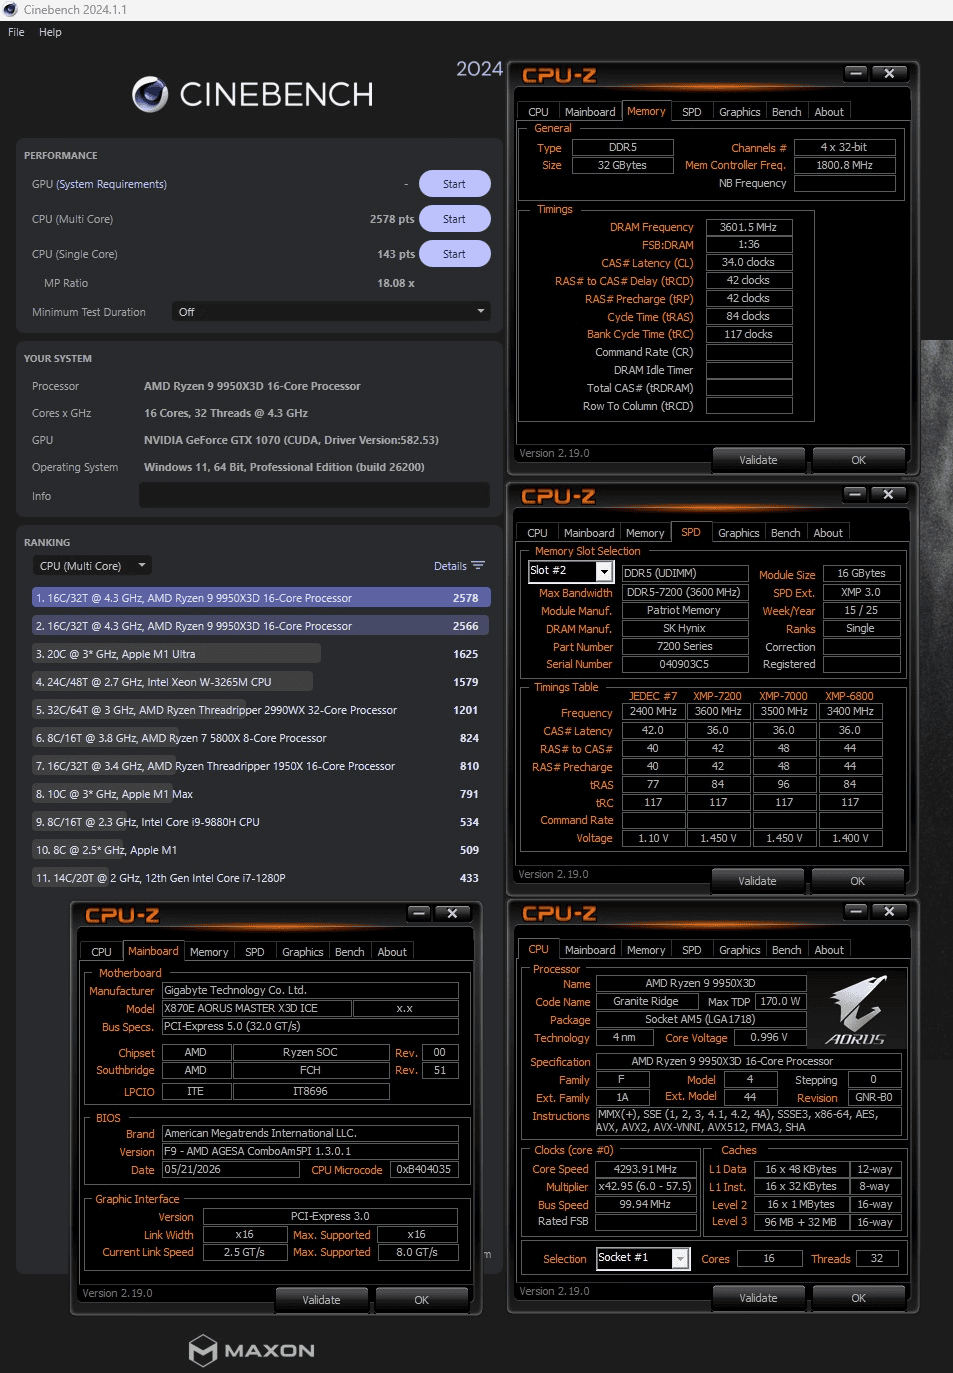Image resolution: width=953 pixels, height=1373 pixels.
Task: Open Graphics tab in SPD window
Action: click(739, 533)
